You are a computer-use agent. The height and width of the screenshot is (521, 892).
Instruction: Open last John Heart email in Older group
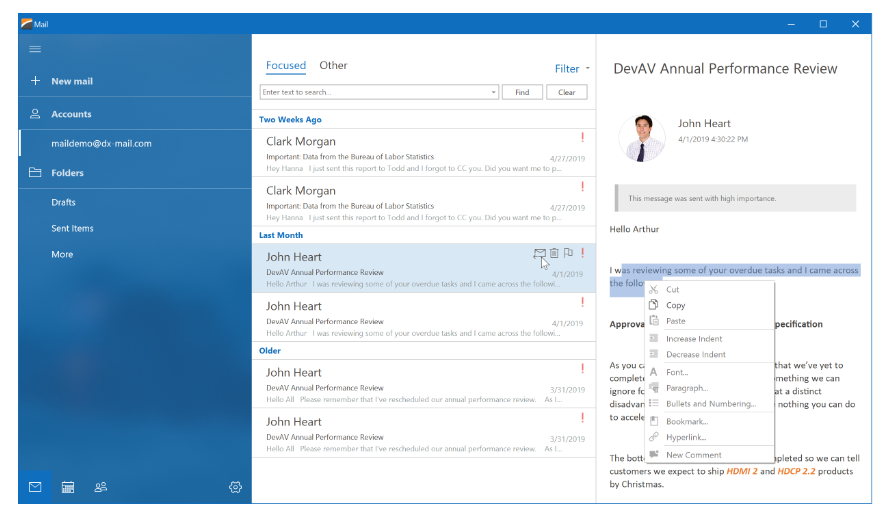(x=424, y=433)
